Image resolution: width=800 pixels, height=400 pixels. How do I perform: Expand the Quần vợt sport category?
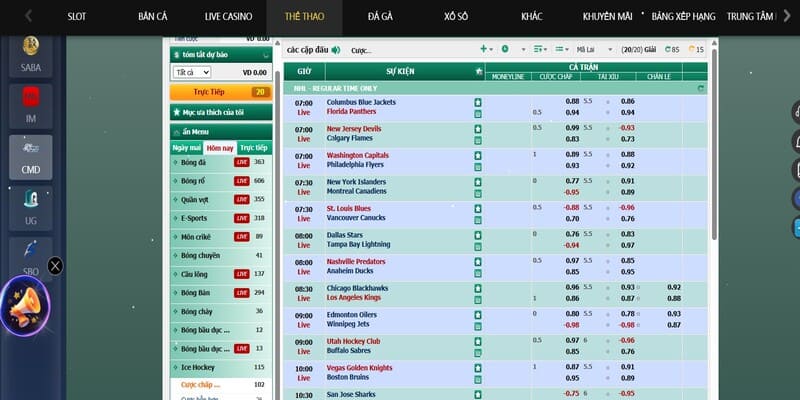pyautogui.click(x=221, y=199)
